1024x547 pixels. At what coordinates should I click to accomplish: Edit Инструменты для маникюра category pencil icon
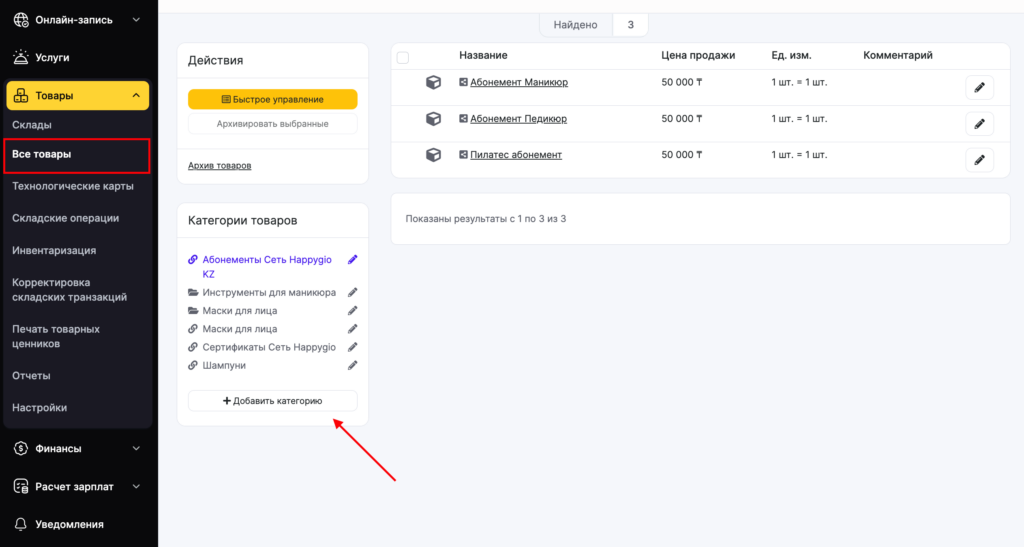tap(352, 293)
